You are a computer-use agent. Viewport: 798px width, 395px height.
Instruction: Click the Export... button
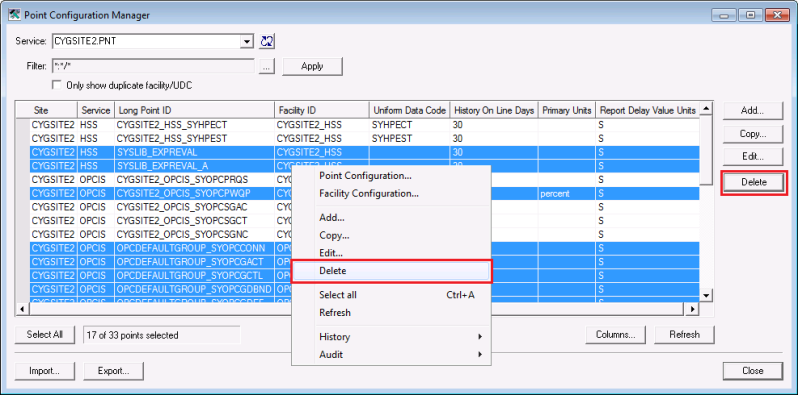click(113, 371)
